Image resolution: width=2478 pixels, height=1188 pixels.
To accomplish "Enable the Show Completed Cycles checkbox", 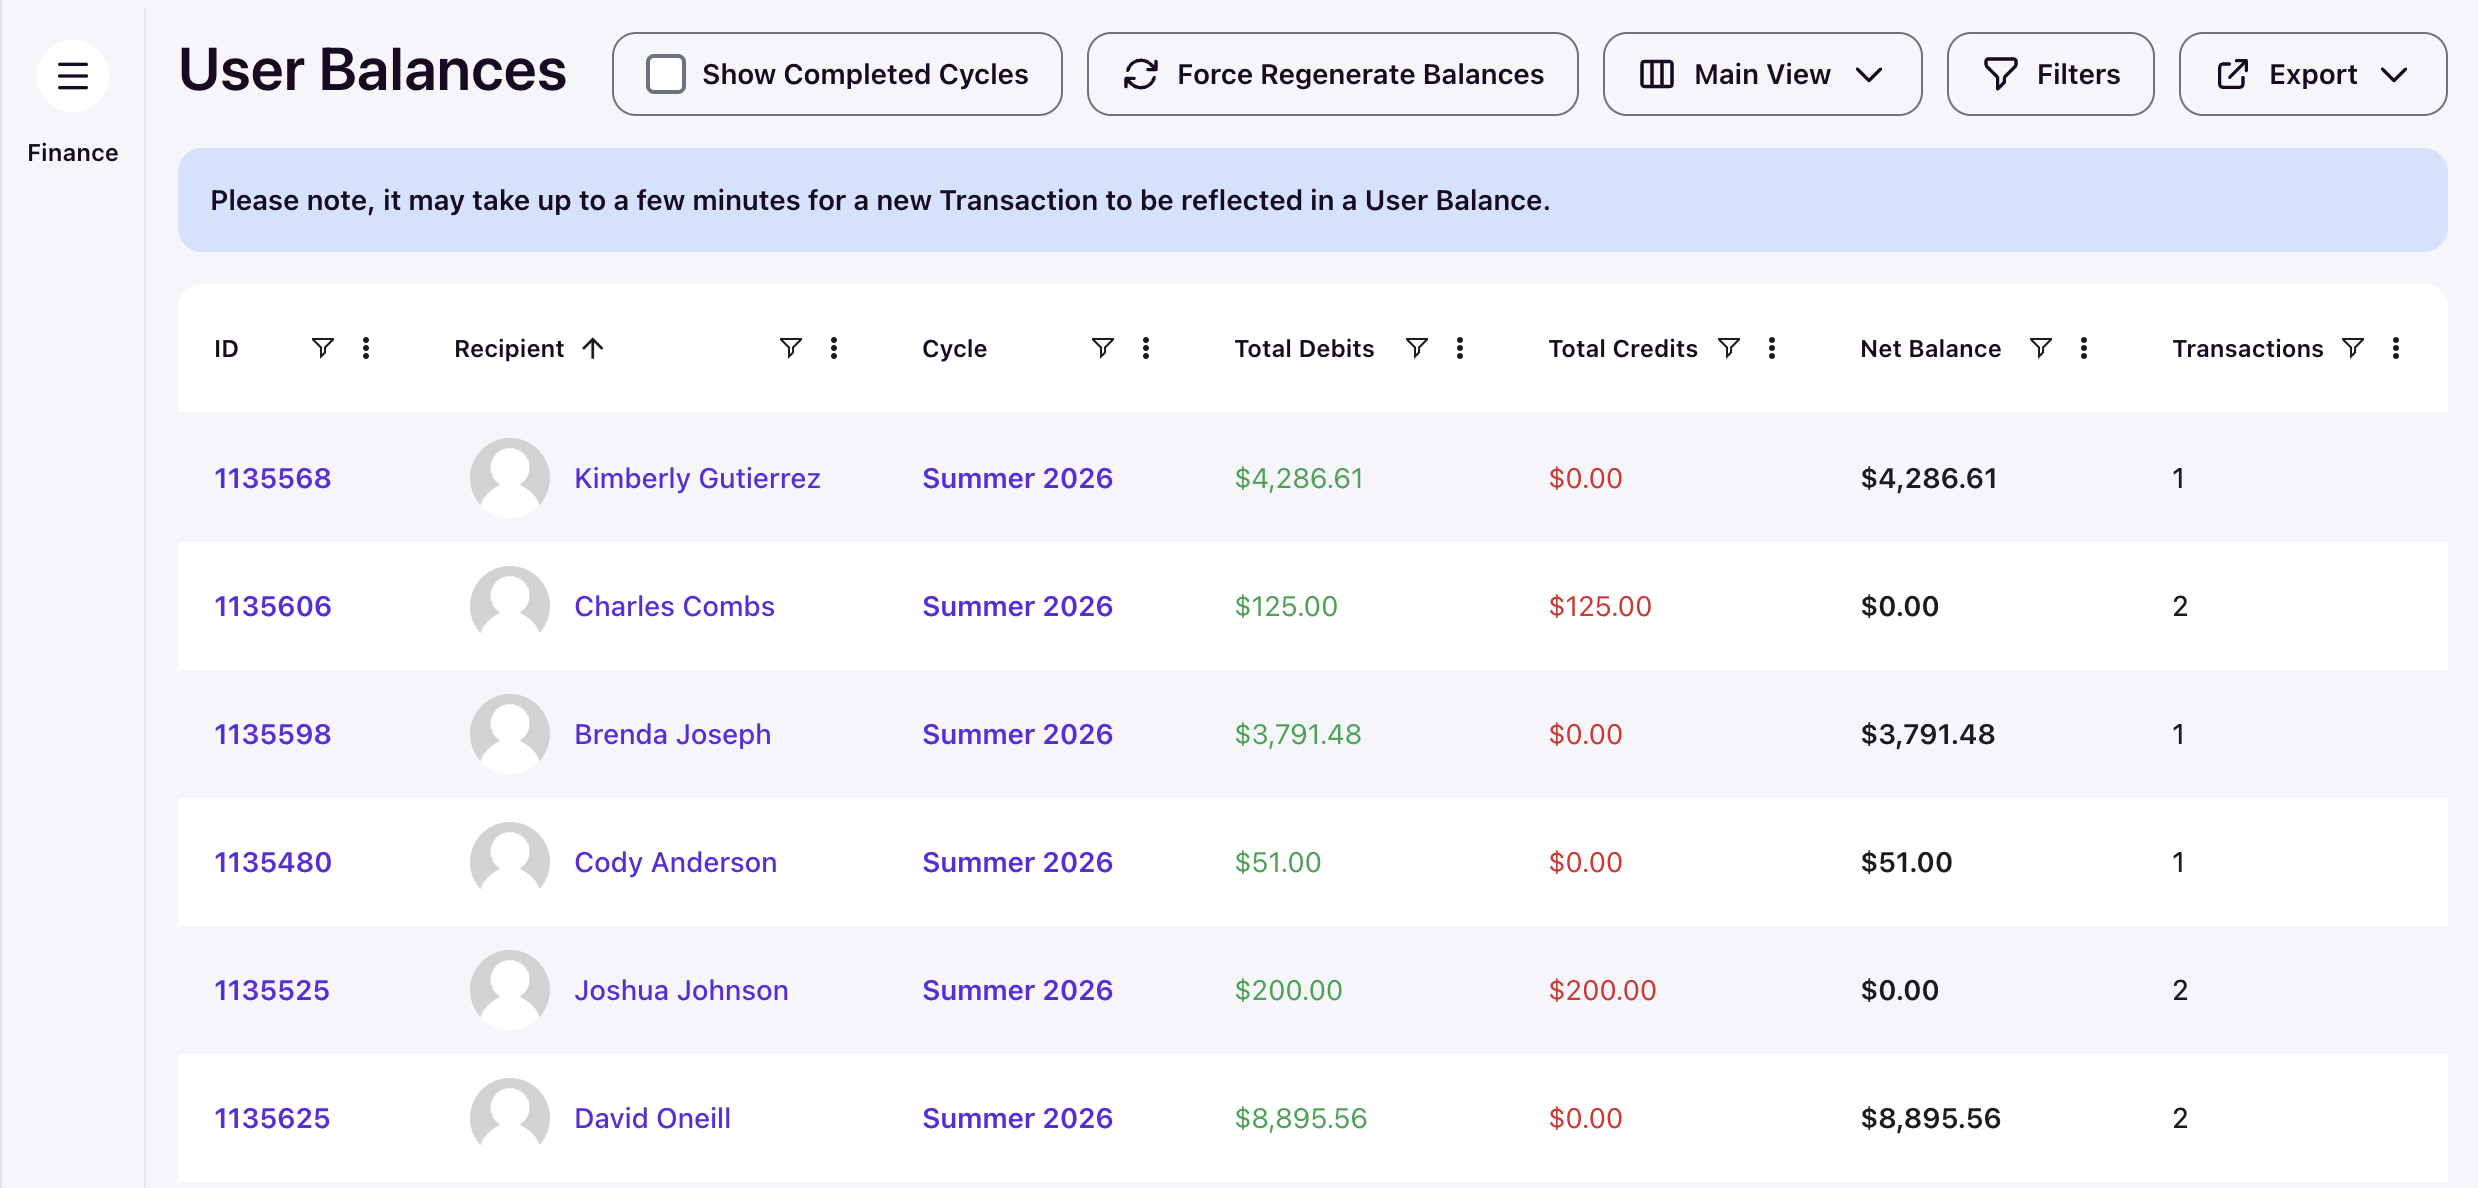I will [x=666, y=74].
